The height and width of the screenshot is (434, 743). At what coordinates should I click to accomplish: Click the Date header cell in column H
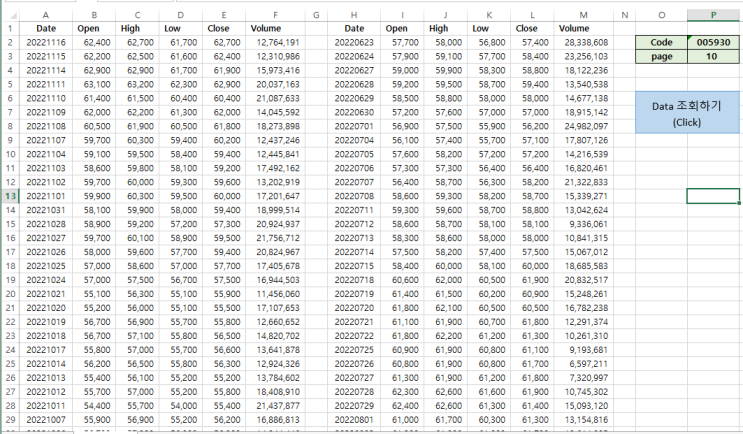[354, 28]
